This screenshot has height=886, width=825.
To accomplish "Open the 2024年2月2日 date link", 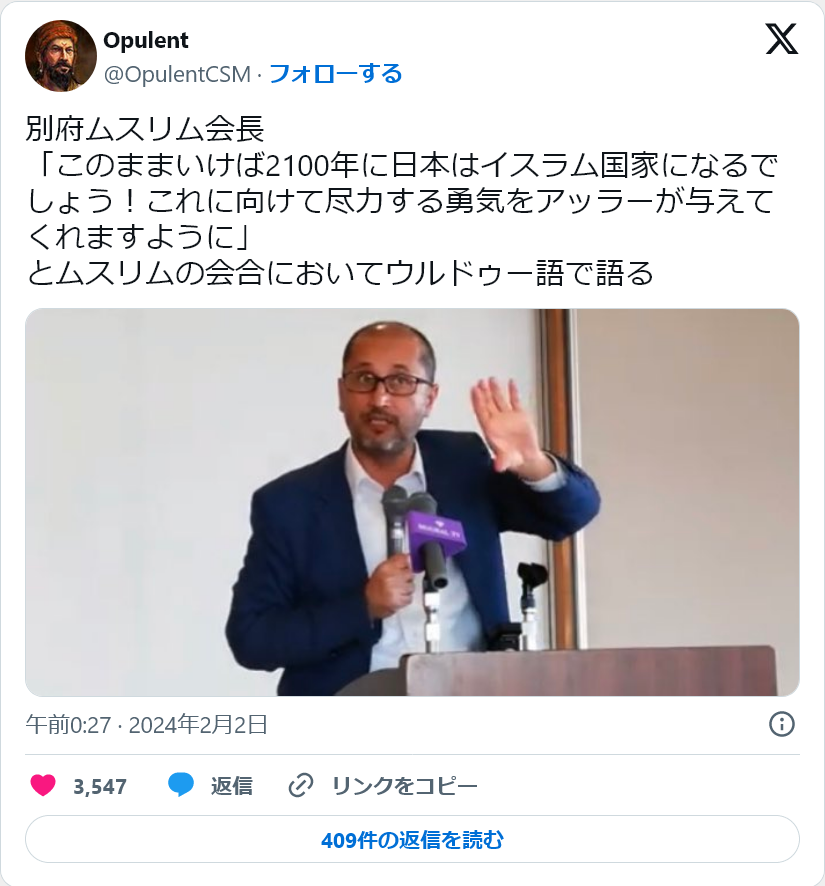I will point(198,724).
